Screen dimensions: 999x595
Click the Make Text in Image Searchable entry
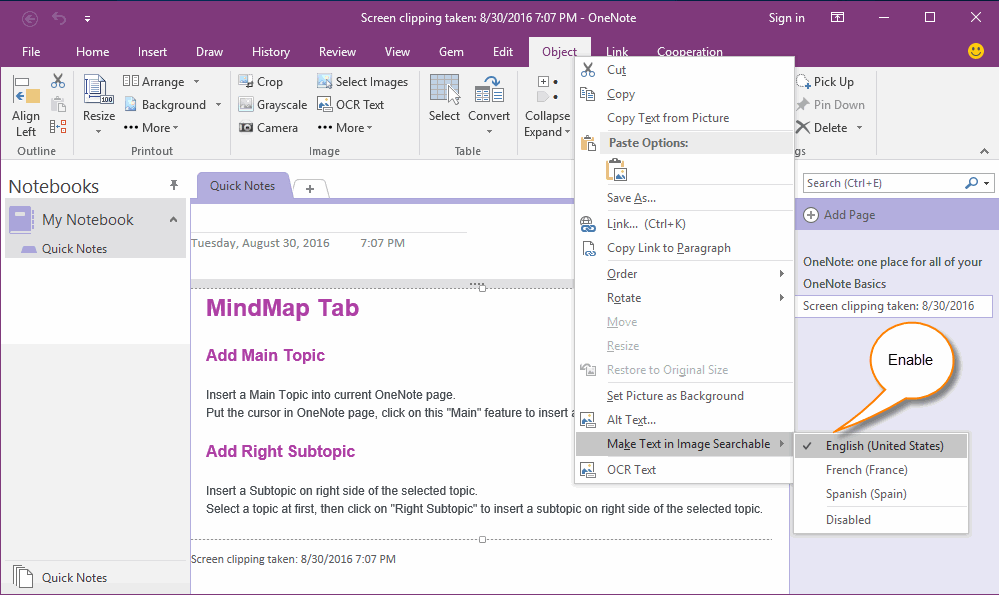tap(684, 444)
